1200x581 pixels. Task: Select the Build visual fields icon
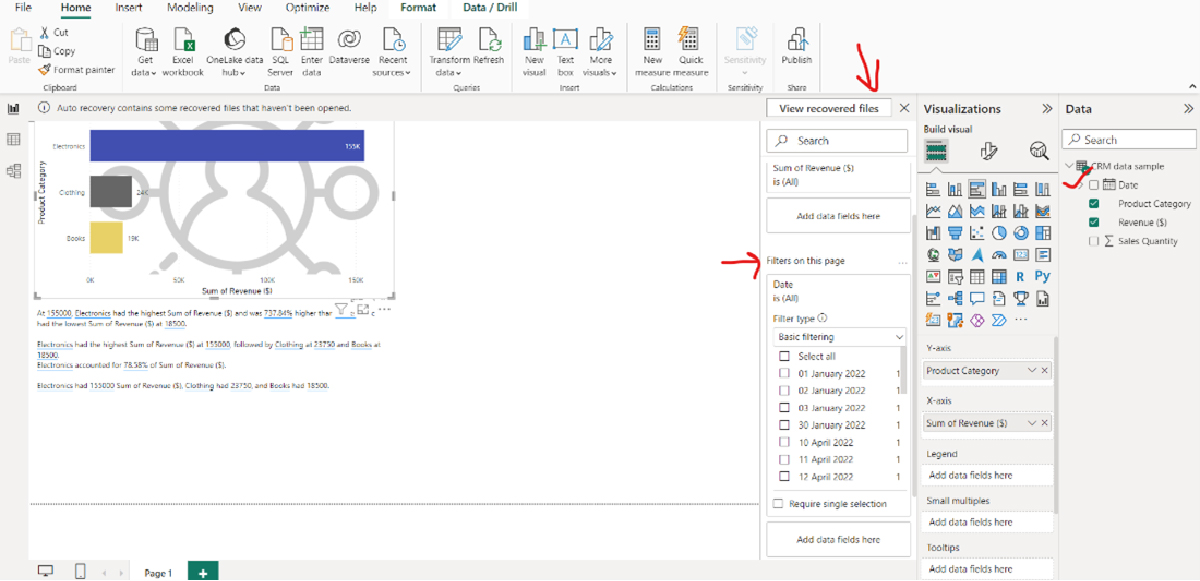click(936, 151)
